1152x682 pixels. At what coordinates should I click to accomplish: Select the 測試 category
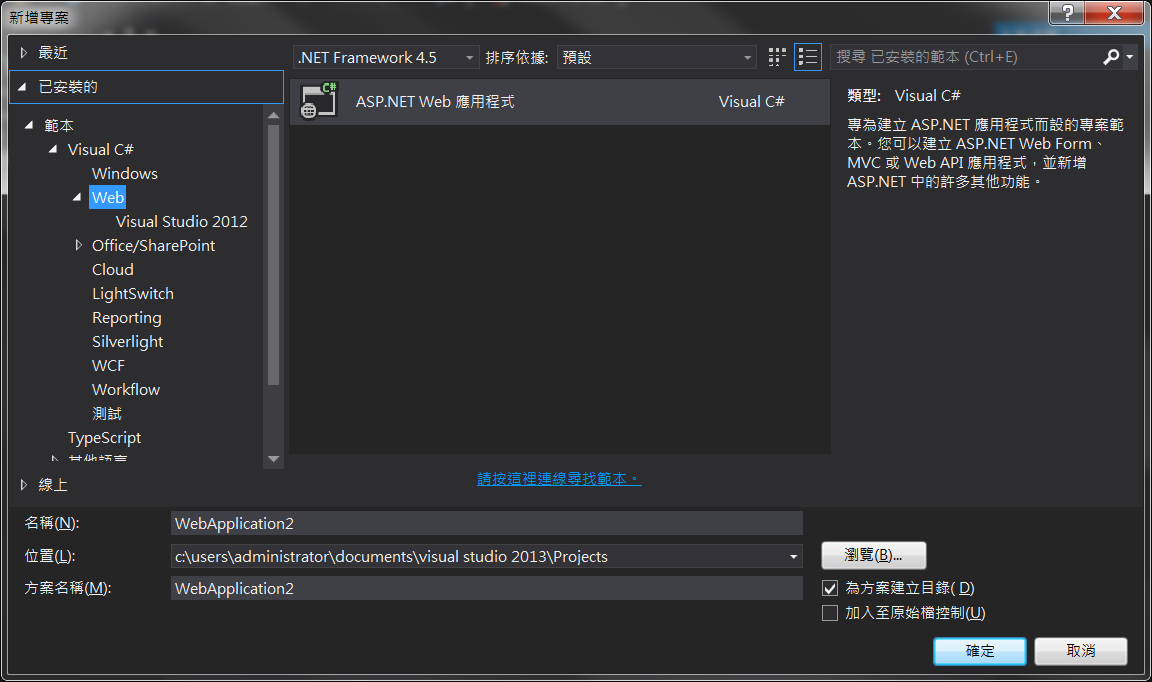[x=107, y=414]
